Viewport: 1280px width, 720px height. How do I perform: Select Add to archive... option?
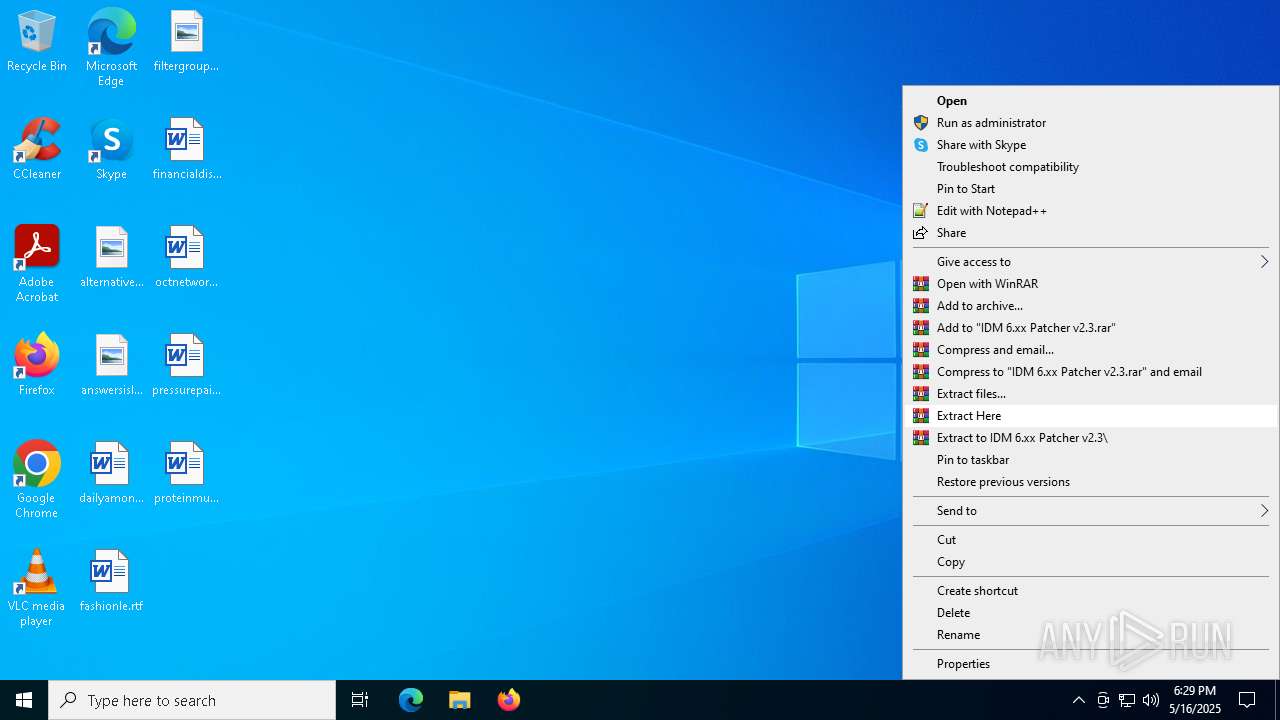coord(1090,306)
